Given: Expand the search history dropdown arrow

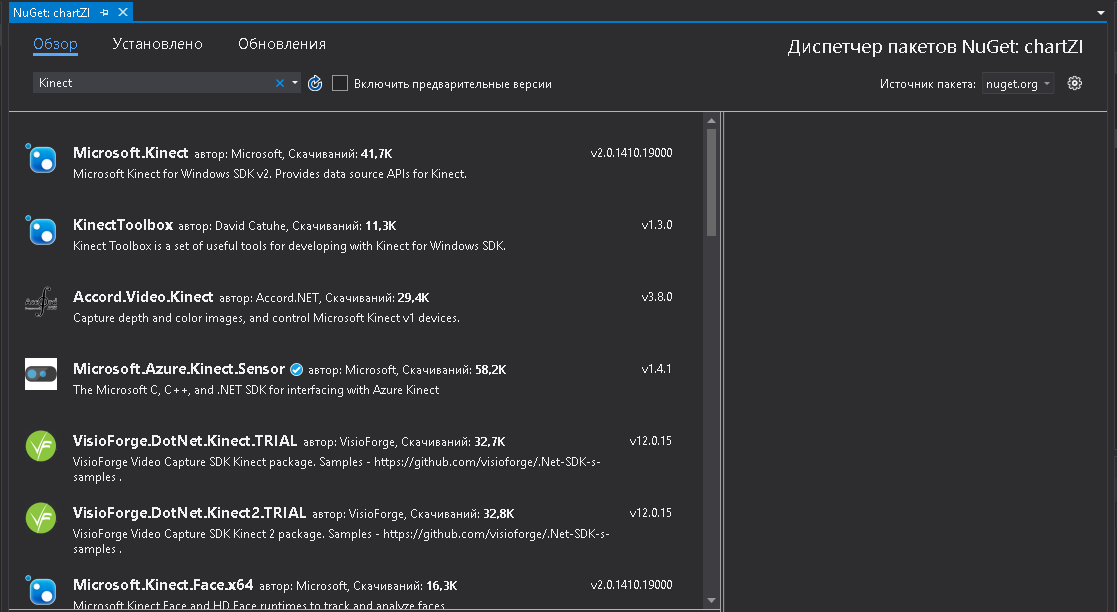Looking at the screenshot, I should tap(295, 83).
